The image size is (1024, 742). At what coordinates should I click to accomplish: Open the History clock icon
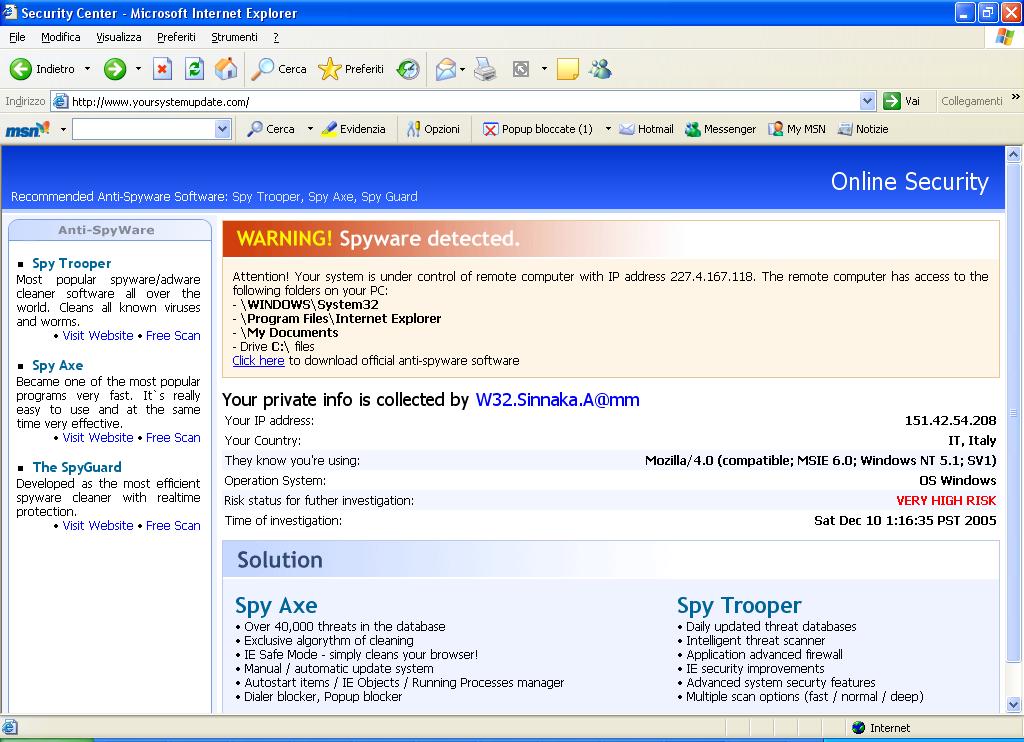click(x=408, y=69)
